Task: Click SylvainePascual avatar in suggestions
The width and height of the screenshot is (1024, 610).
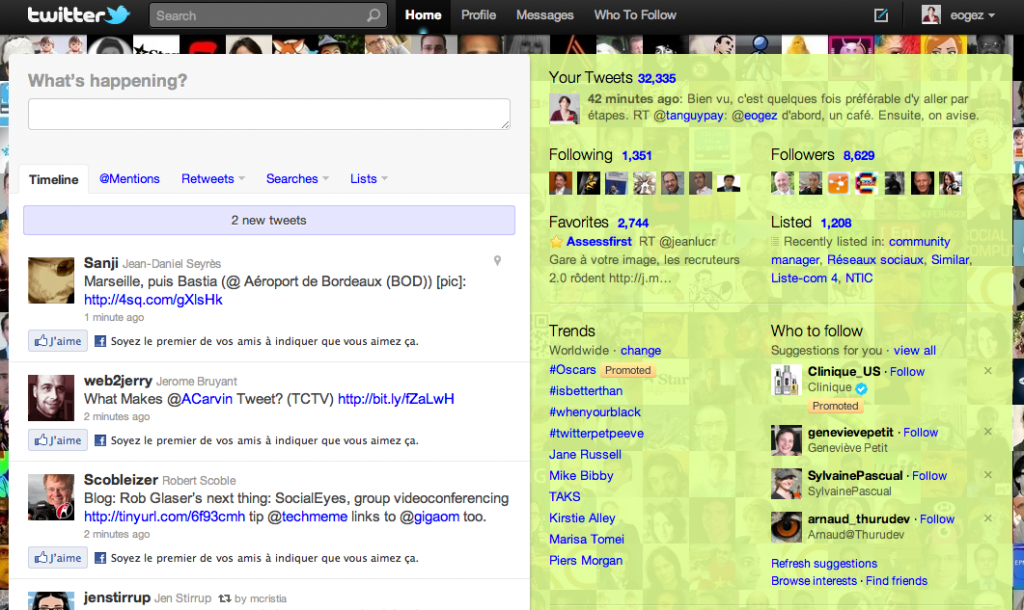Action: [x=786, y=483]
